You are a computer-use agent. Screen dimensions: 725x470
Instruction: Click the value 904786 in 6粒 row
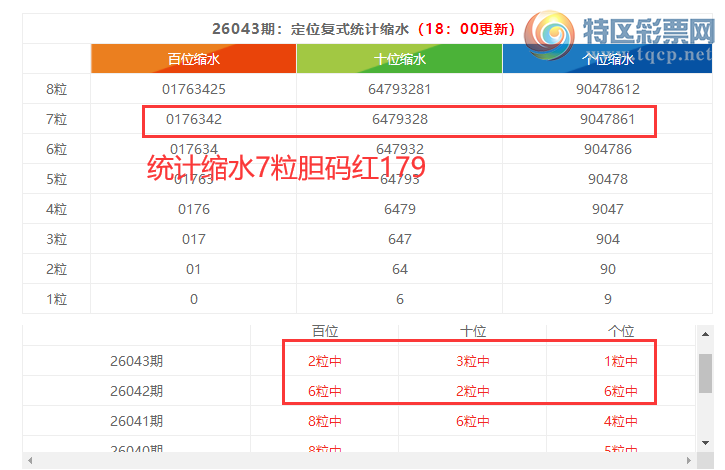(608, 149)
